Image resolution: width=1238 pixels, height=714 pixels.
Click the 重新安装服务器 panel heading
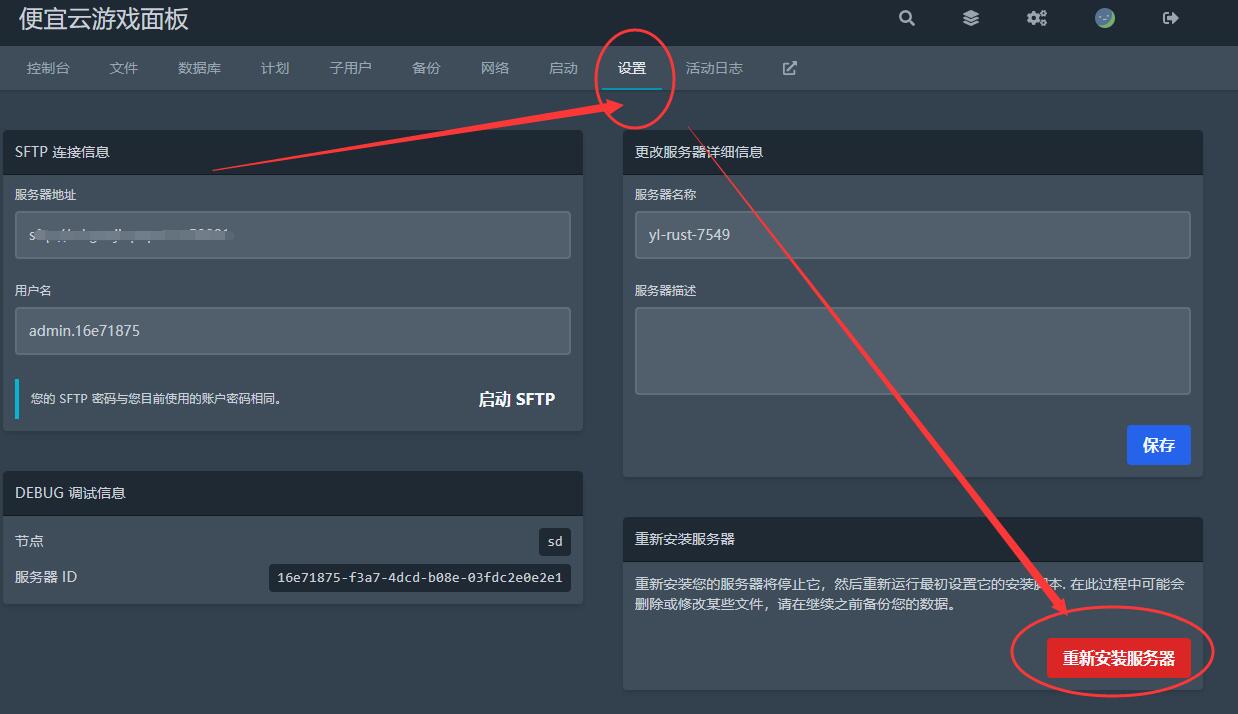click(912, 539)
